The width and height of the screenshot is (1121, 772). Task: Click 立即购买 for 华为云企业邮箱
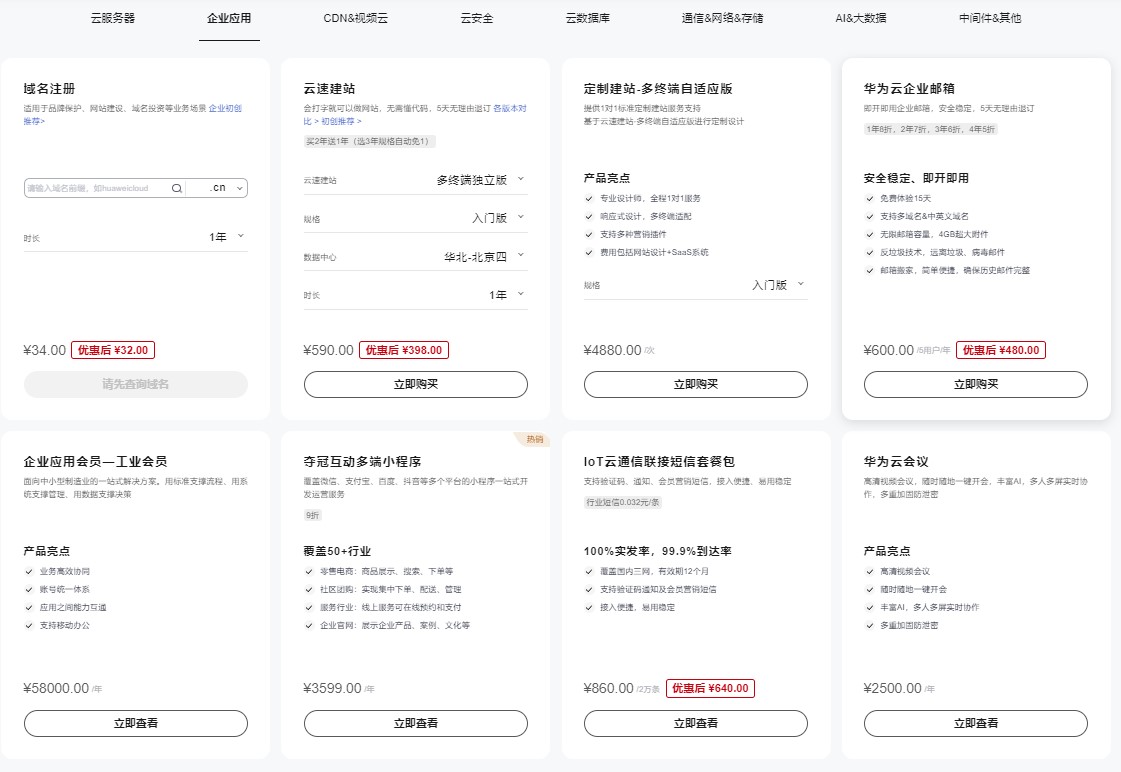pyautogui.click(x=976, y=385)
